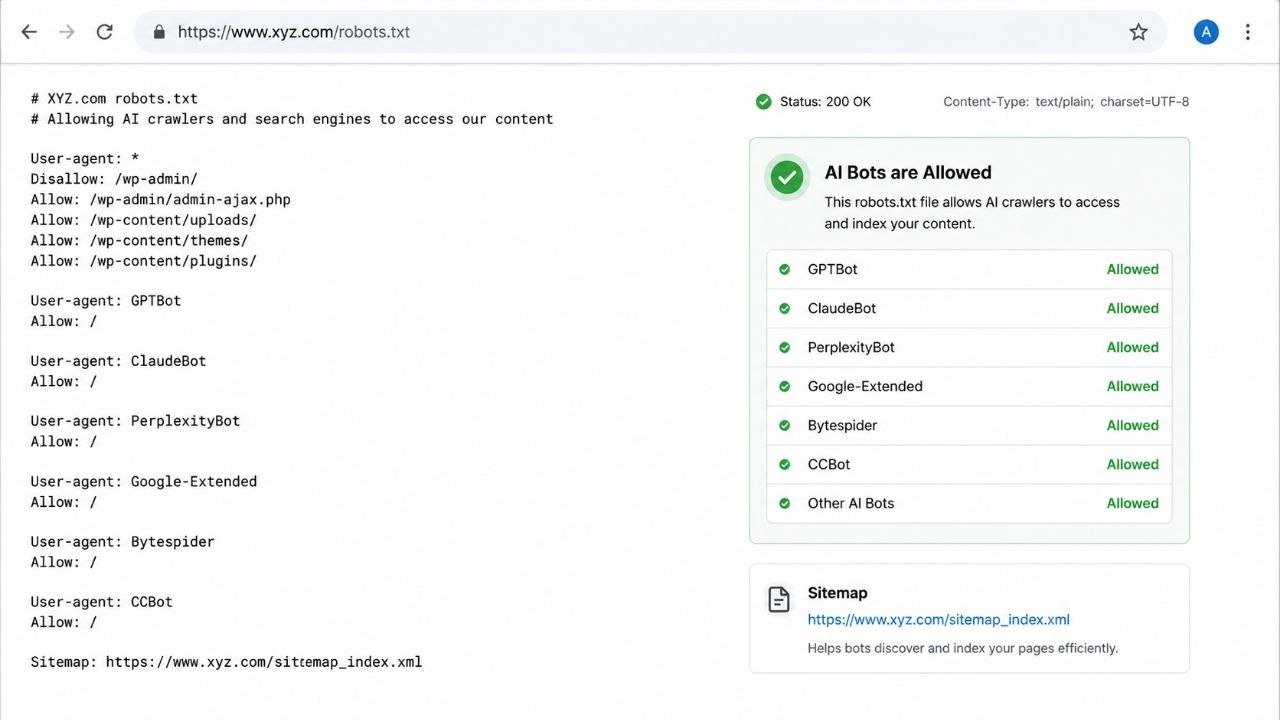Click the 'User-agent: ClaudeBot' line
1280x720 pixels.
pos(118,360)
